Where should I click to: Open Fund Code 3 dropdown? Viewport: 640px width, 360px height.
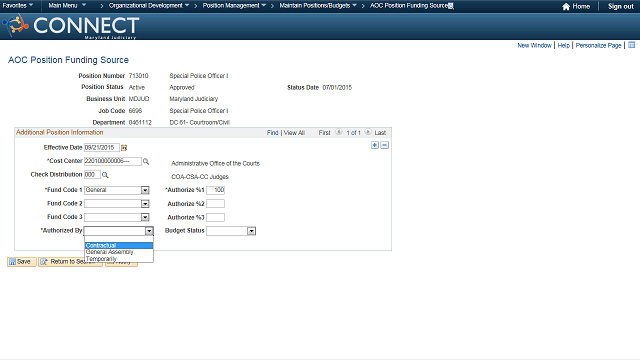pyautogui.click(x=145, y=217)
